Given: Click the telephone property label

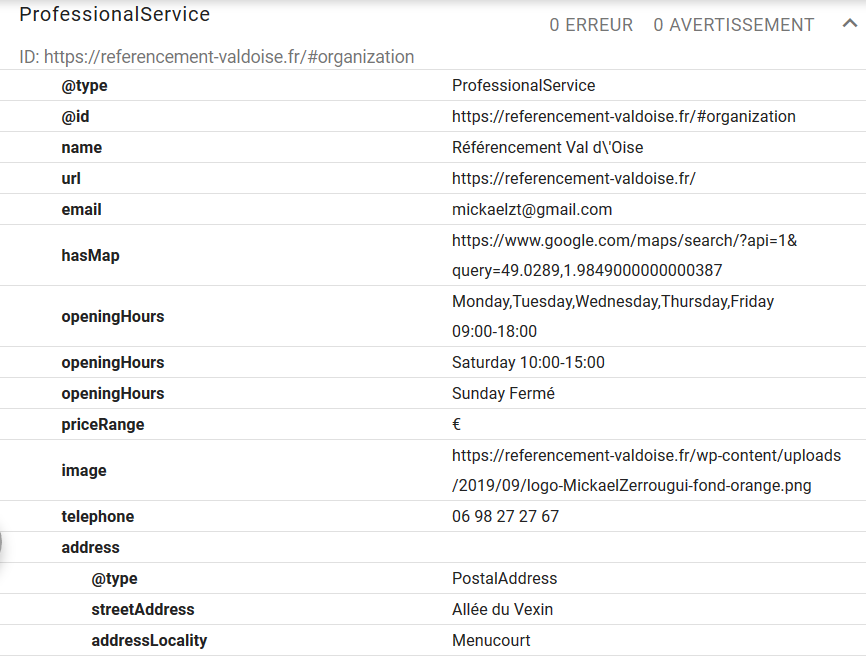Looking at the screenshot, I should pos(98,516).
